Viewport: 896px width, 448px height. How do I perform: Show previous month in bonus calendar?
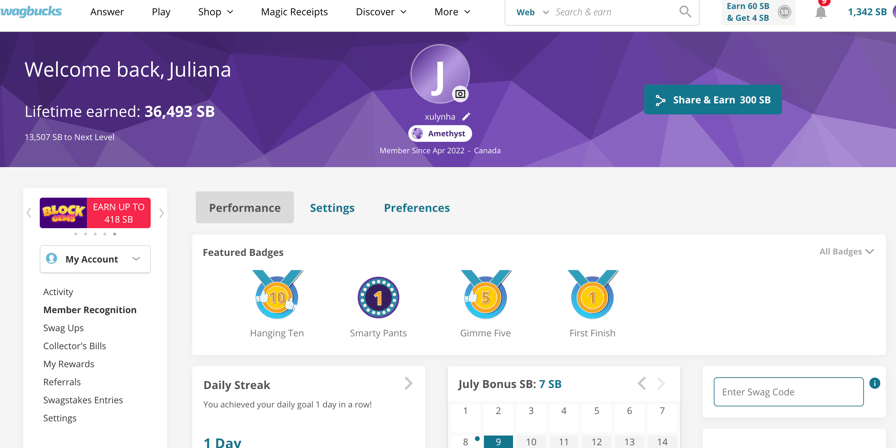tap(642, 383)
